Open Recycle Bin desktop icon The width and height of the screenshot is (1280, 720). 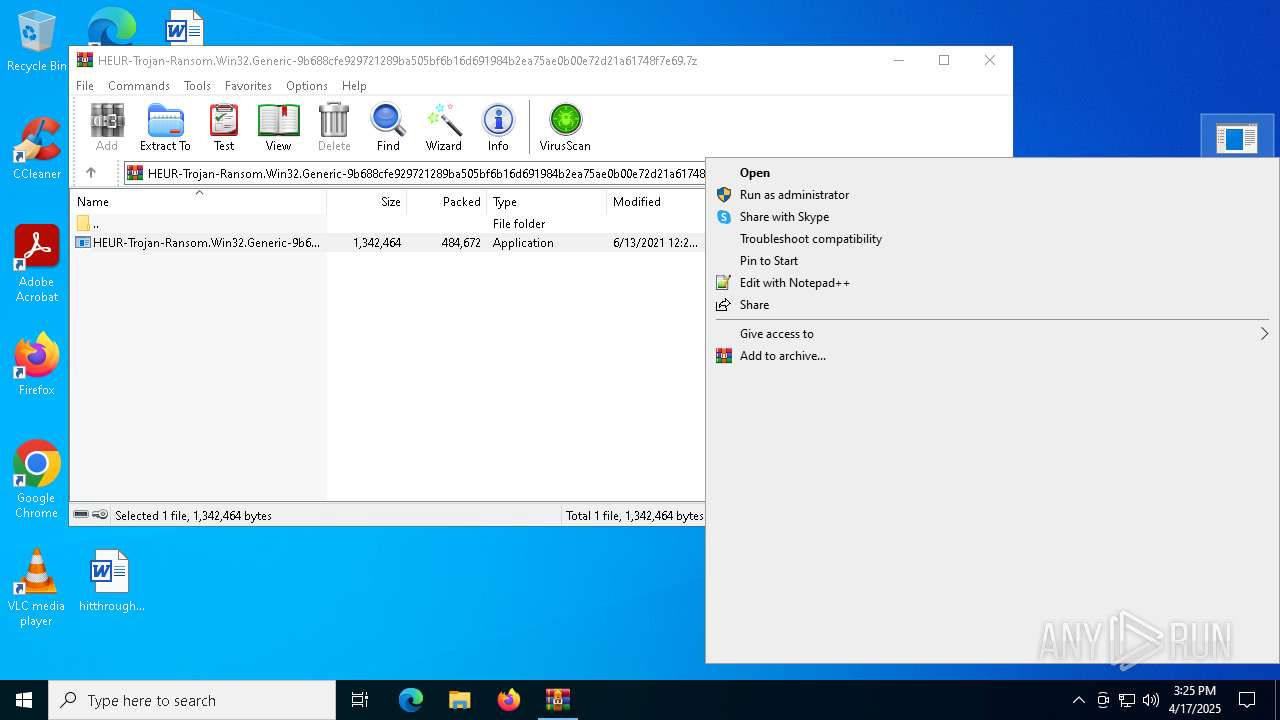[x=37, y=42]
